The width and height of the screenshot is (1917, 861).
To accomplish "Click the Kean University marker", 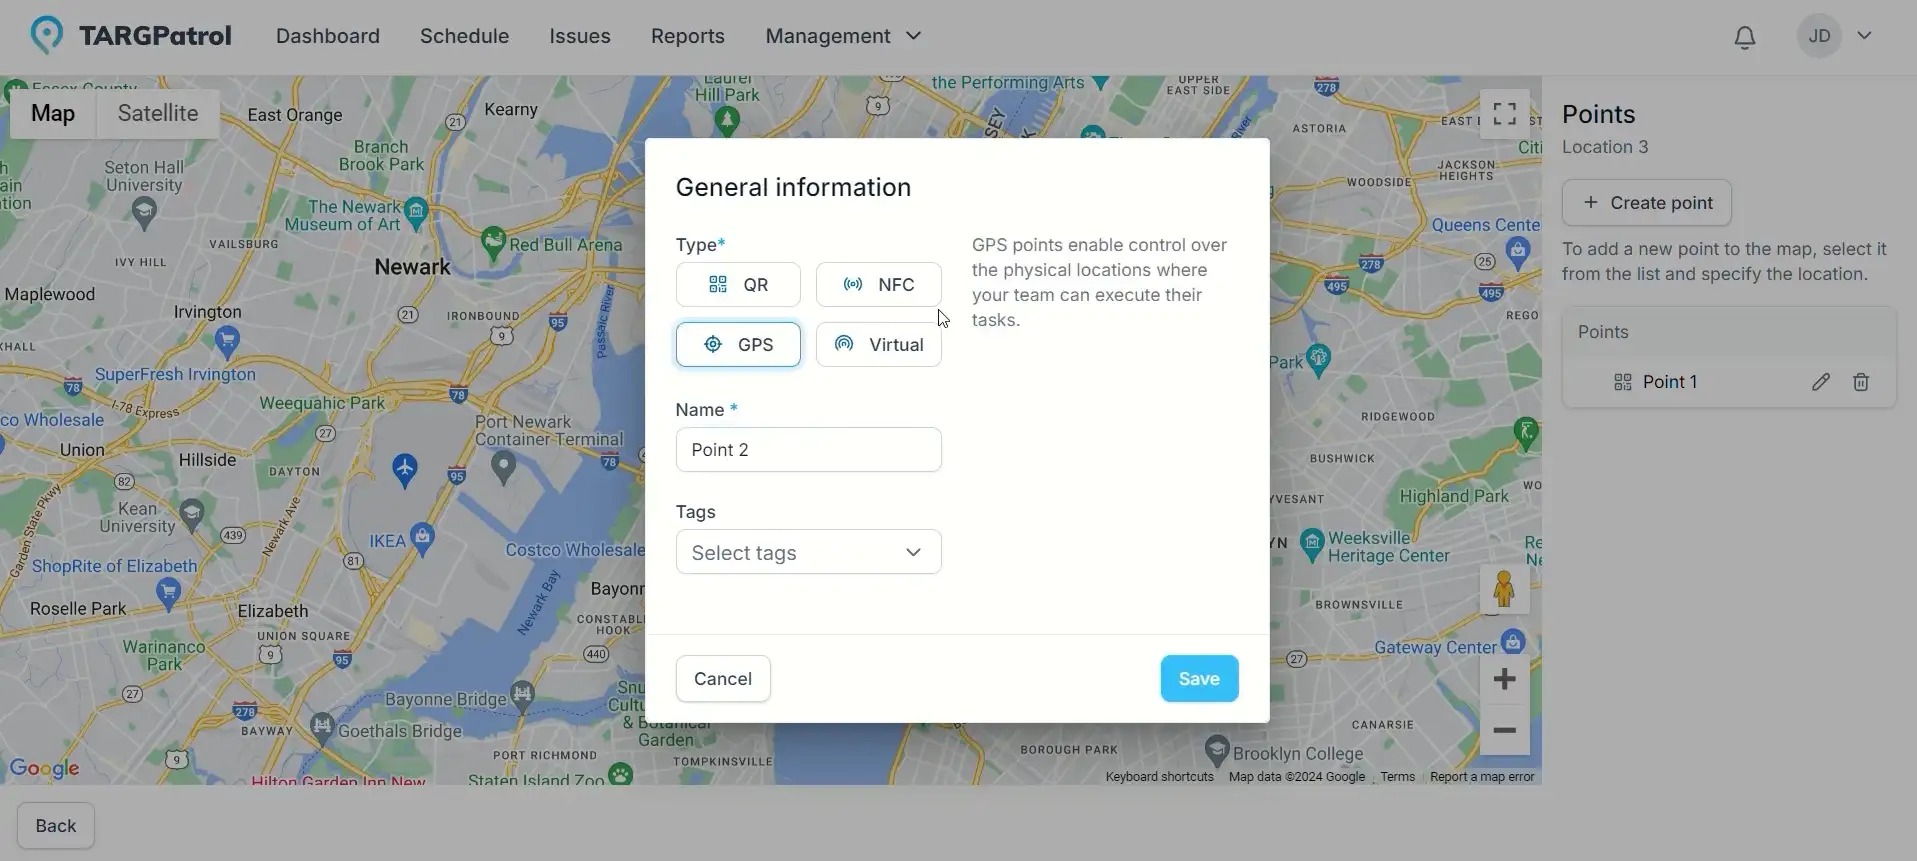I will [191, 515].
